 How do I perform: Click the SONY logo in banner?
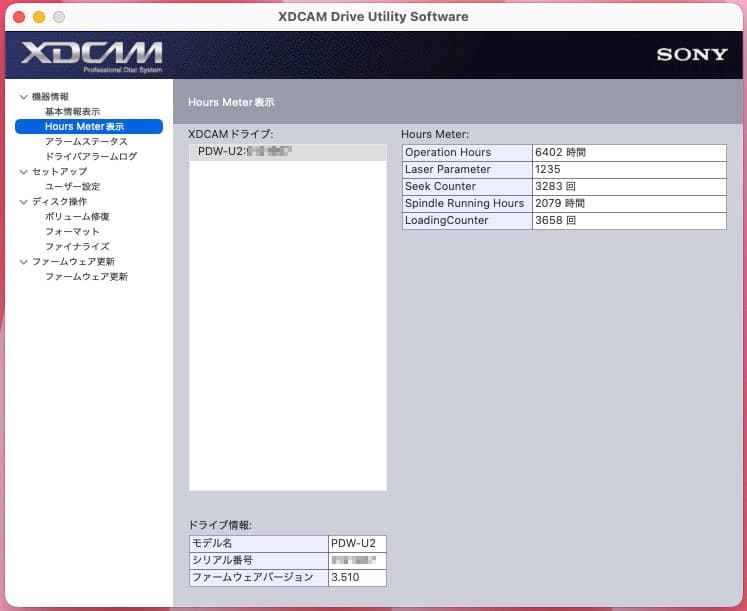[692, 54]
